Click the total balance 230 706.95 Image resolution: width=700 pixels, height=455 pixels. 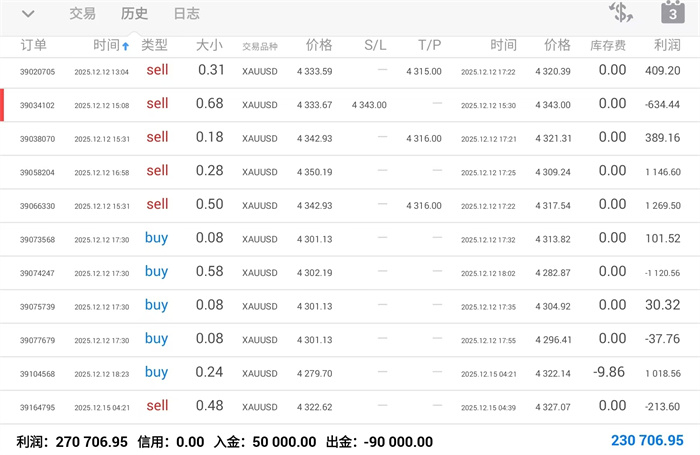point(647,441)
